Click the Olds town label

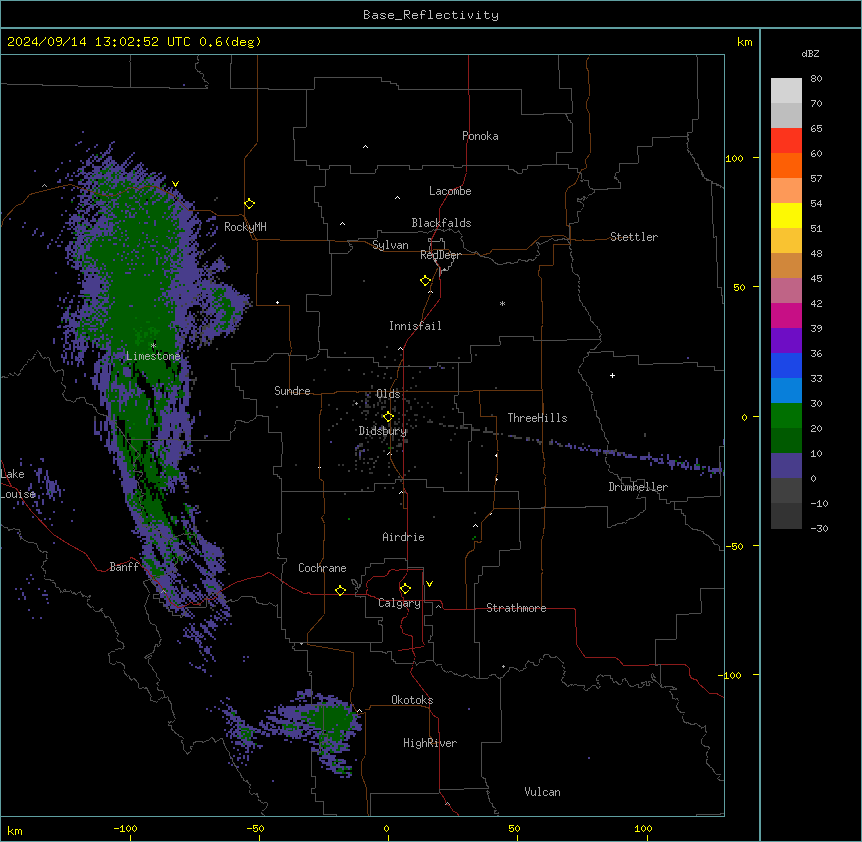tap(388, 394)
